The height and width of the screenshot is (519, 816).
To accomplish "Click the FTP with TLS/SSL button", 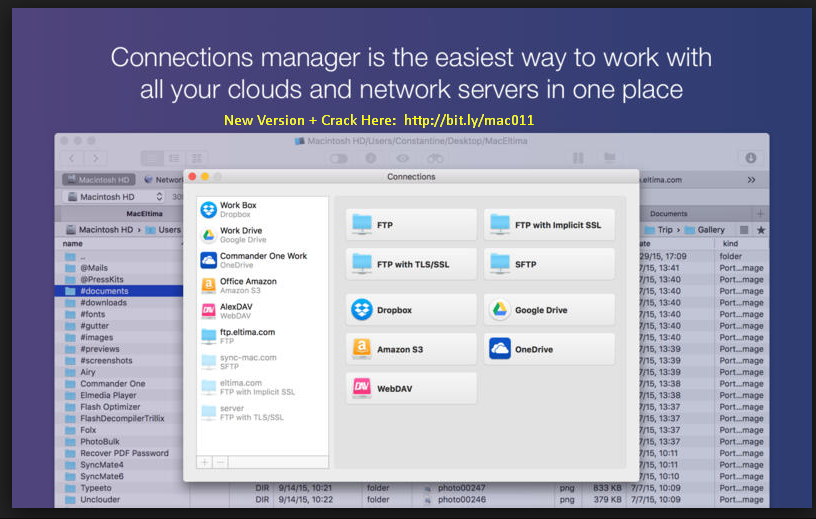I will tap(411, 264).
